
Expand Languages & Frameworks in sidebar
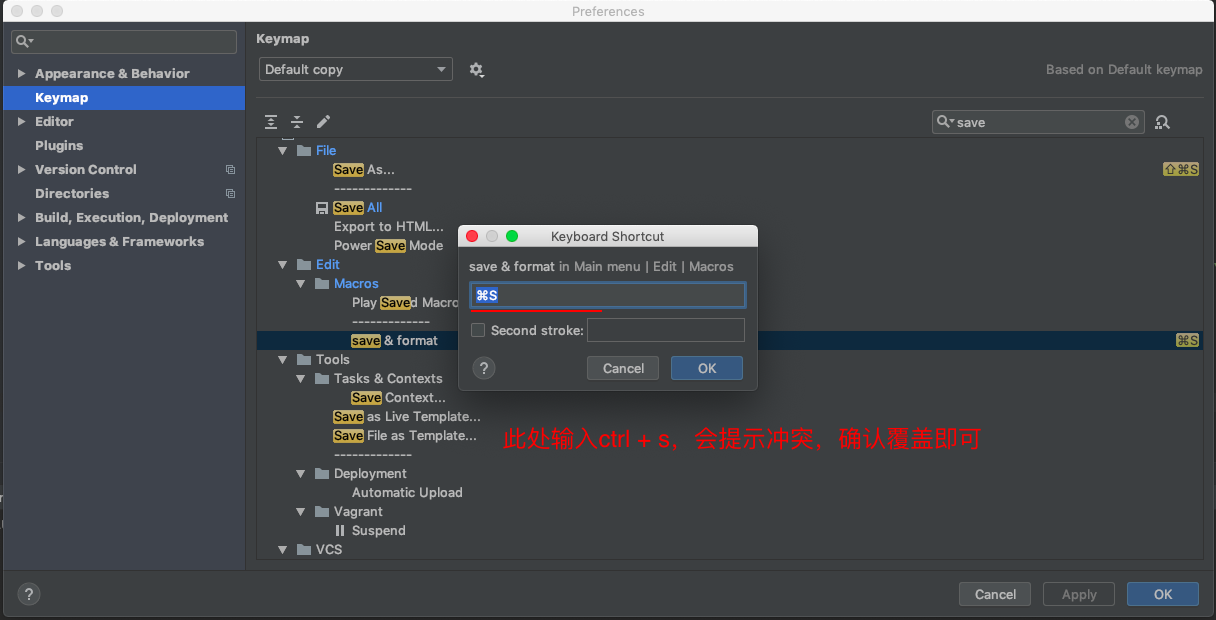tap(21, 242)
